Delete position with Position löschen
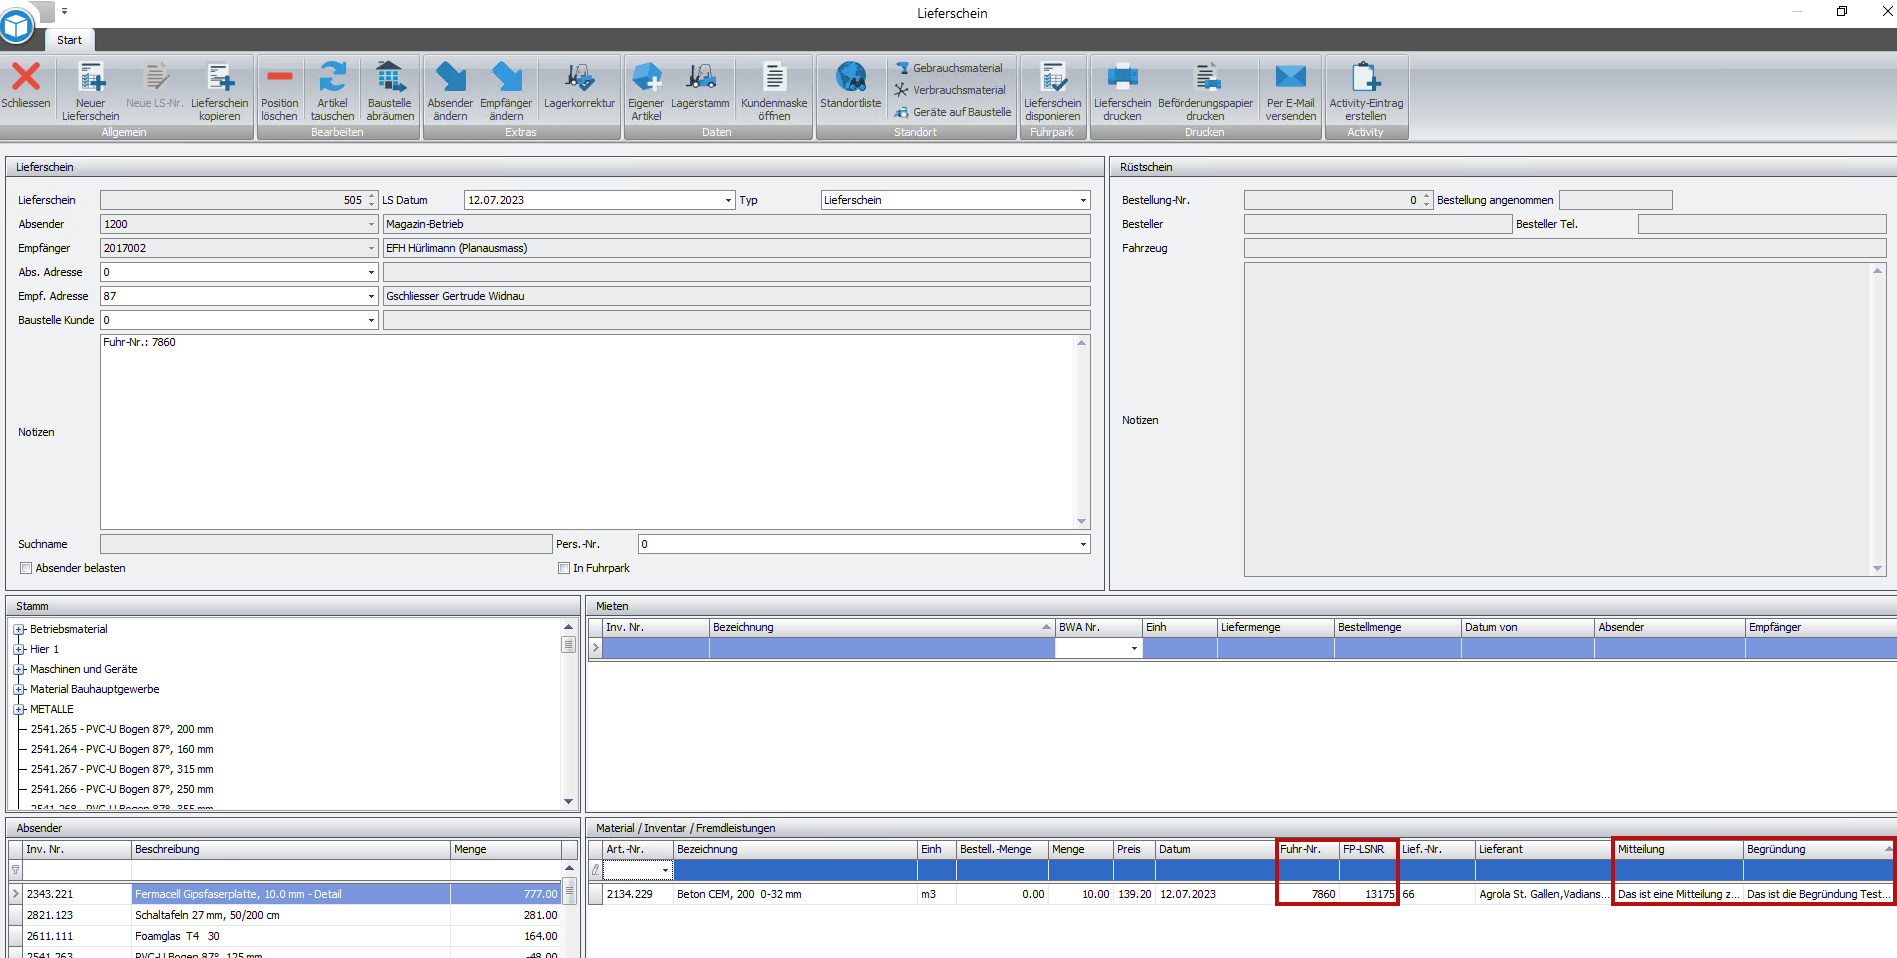Viewport: 1897px width, 958px height. 280,78
